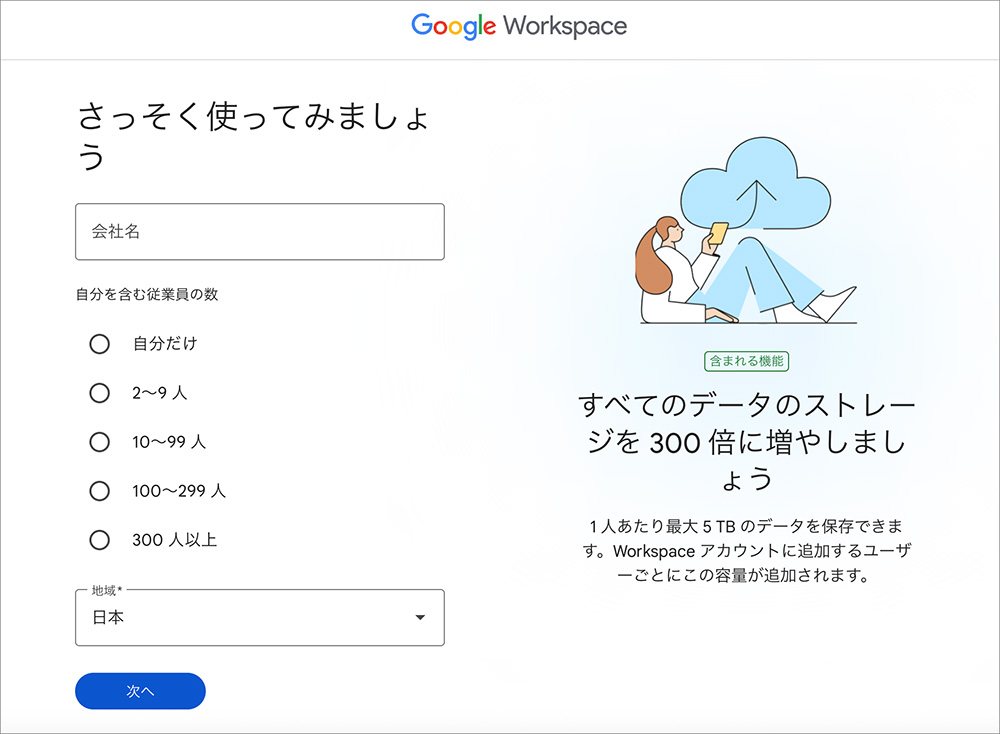Screen dimensions: 1000x734
Task: Click the 自分を含む従業員の数 label
Action: pyautogui.click(x=136, y=294)
